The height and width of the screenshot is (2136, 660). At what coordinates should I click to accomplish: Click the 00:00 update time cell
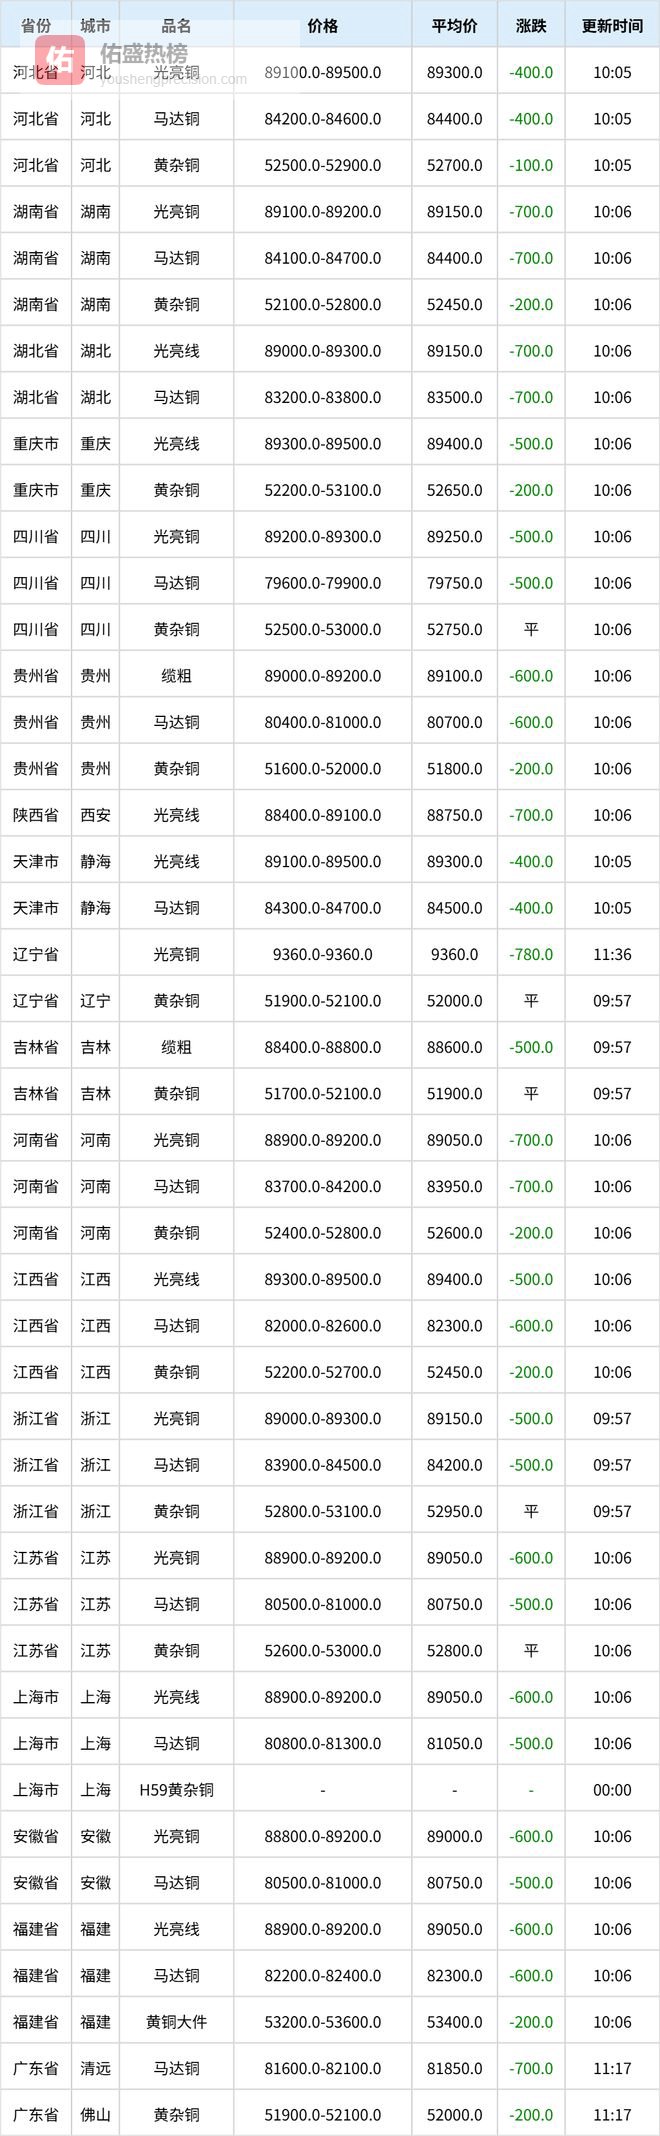click(612, 1790)
